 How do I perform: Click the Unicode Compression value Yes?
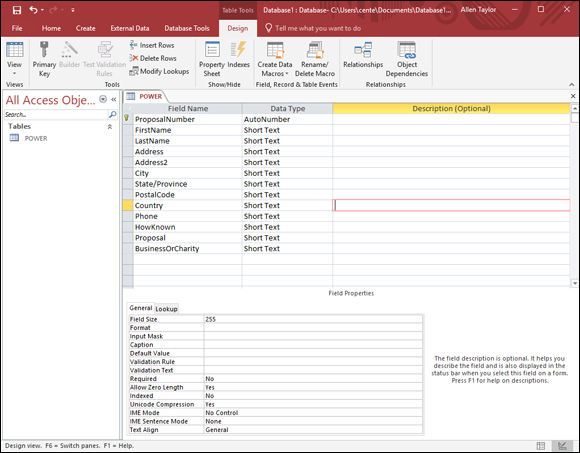313,404
